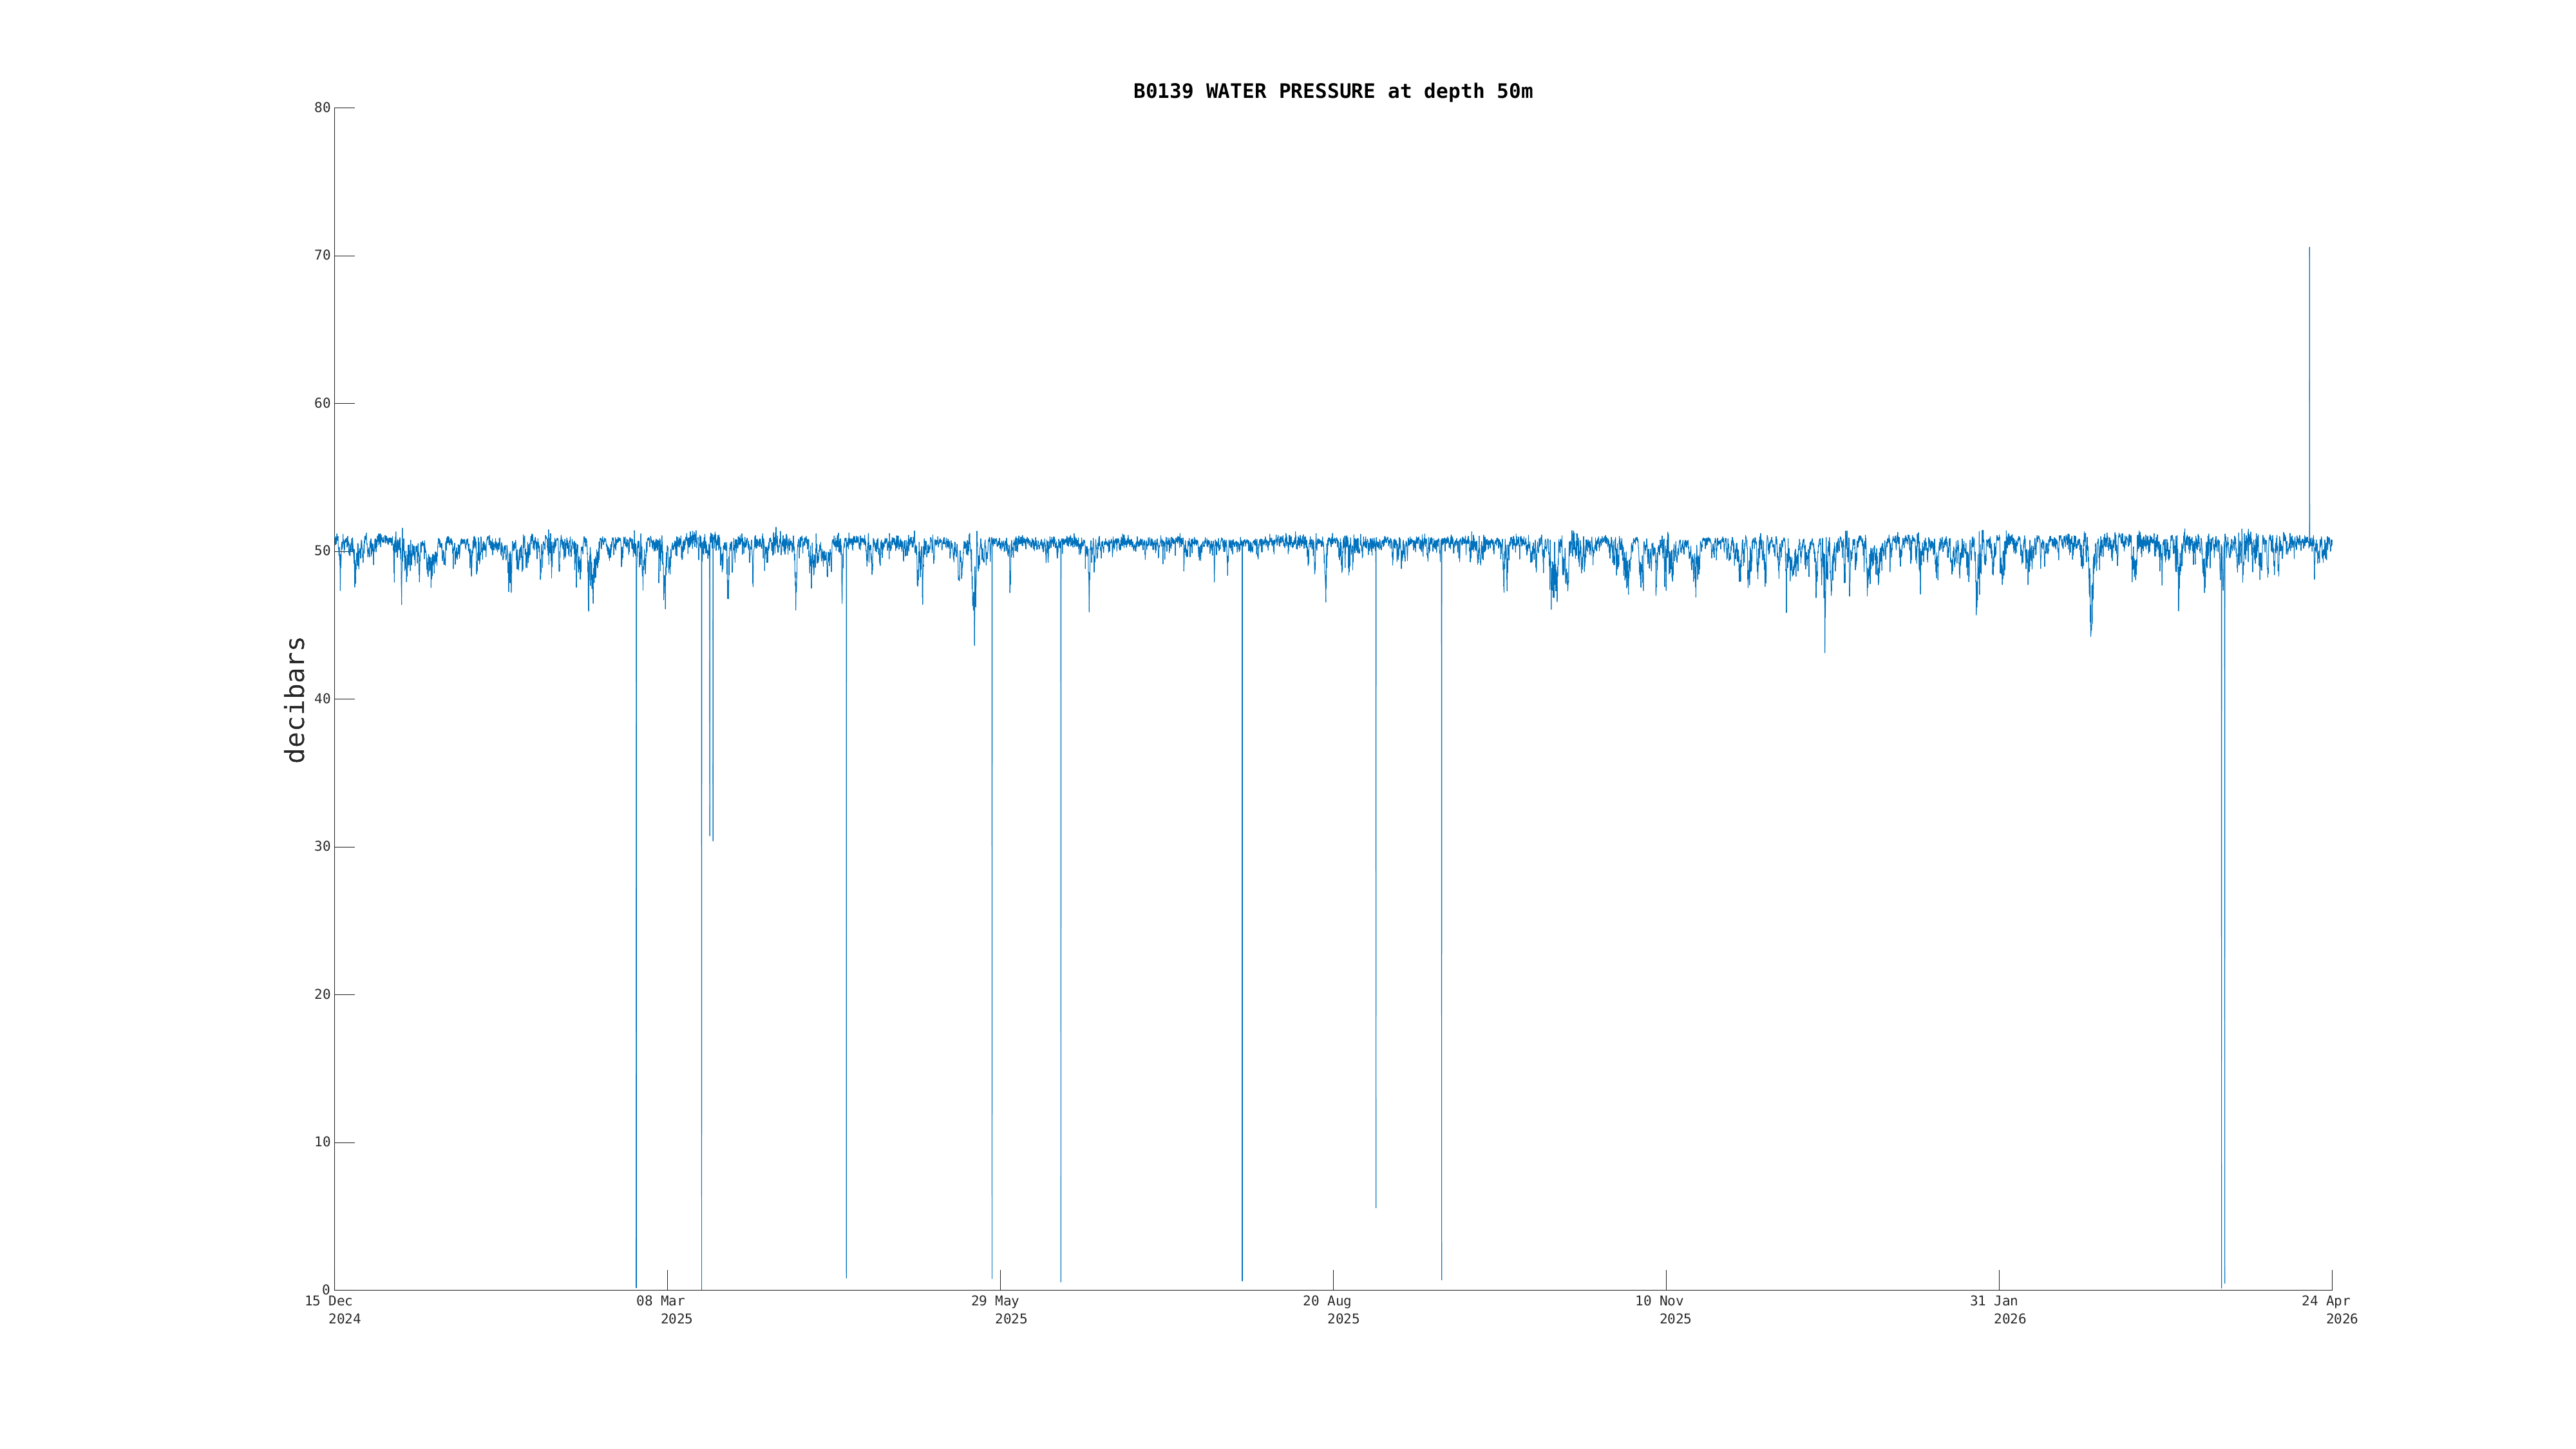This screenshot has height=1449, width=2576.
Task: Click the 20 y-axis tick label
Action: (322, 995)
